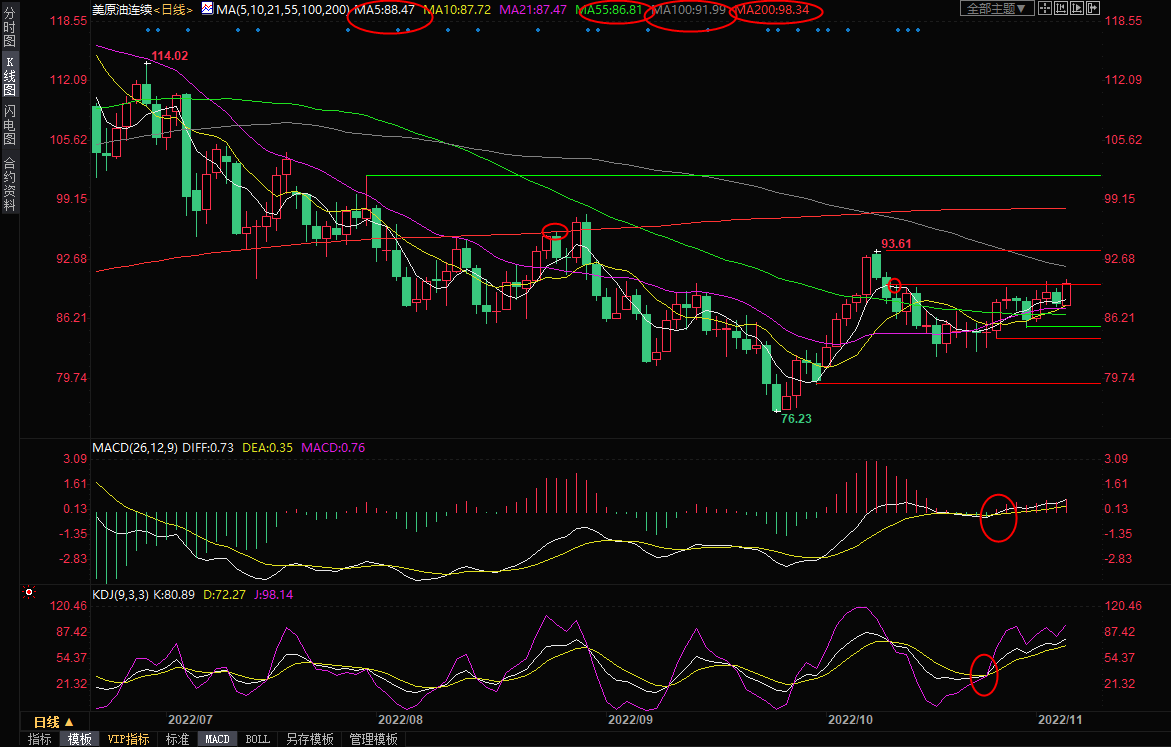
Task: Toggle the MACD indicator template
Action: coord(217,739)
